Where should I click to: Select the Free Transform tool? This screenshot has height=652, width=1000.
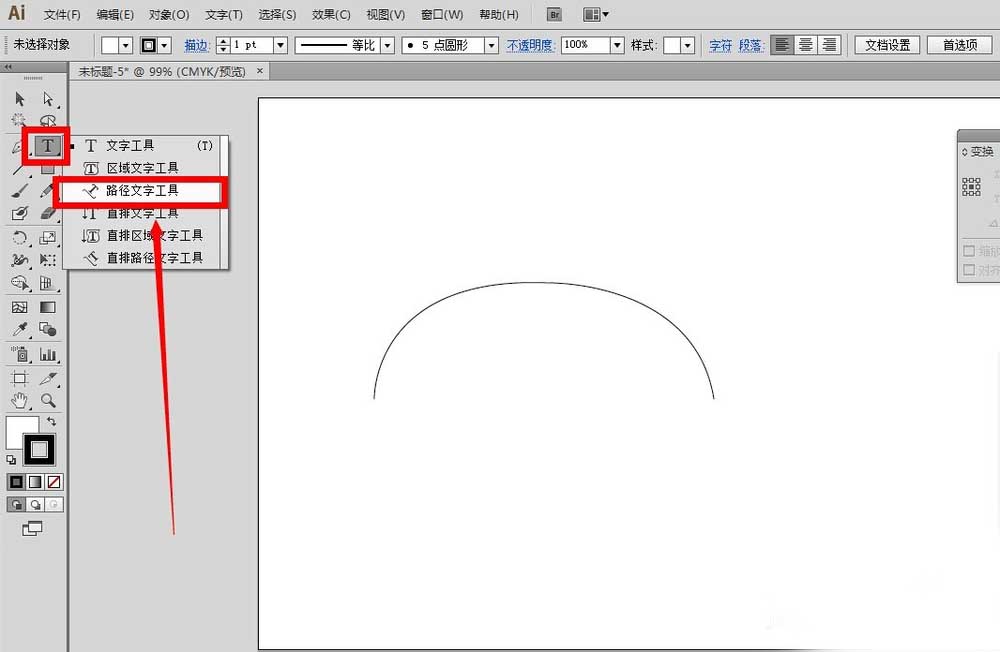48,260
